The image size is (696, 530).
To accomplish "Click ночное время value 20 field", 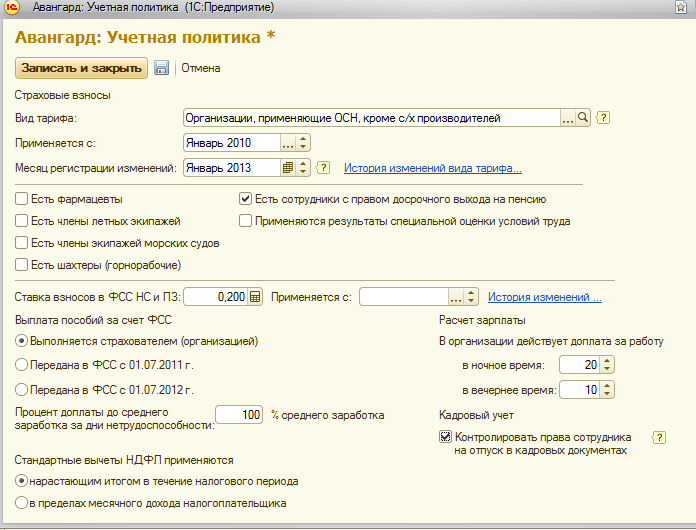I will 580,365.
